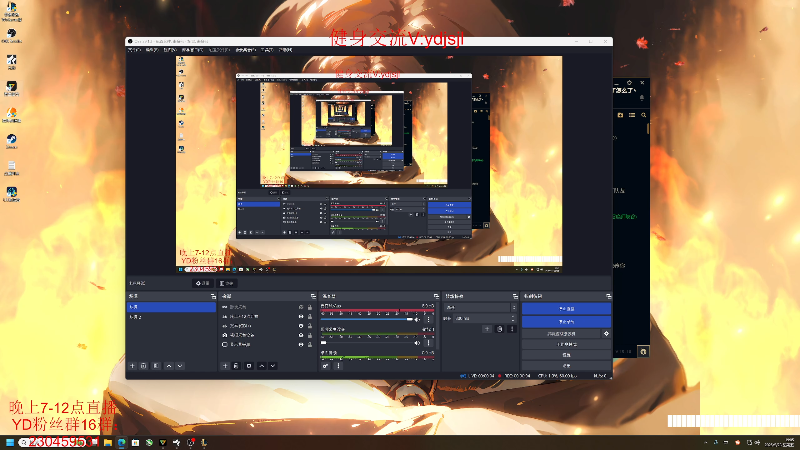Open the transition's three-dot options menu
800x450 pixels.
pos(512,329)
